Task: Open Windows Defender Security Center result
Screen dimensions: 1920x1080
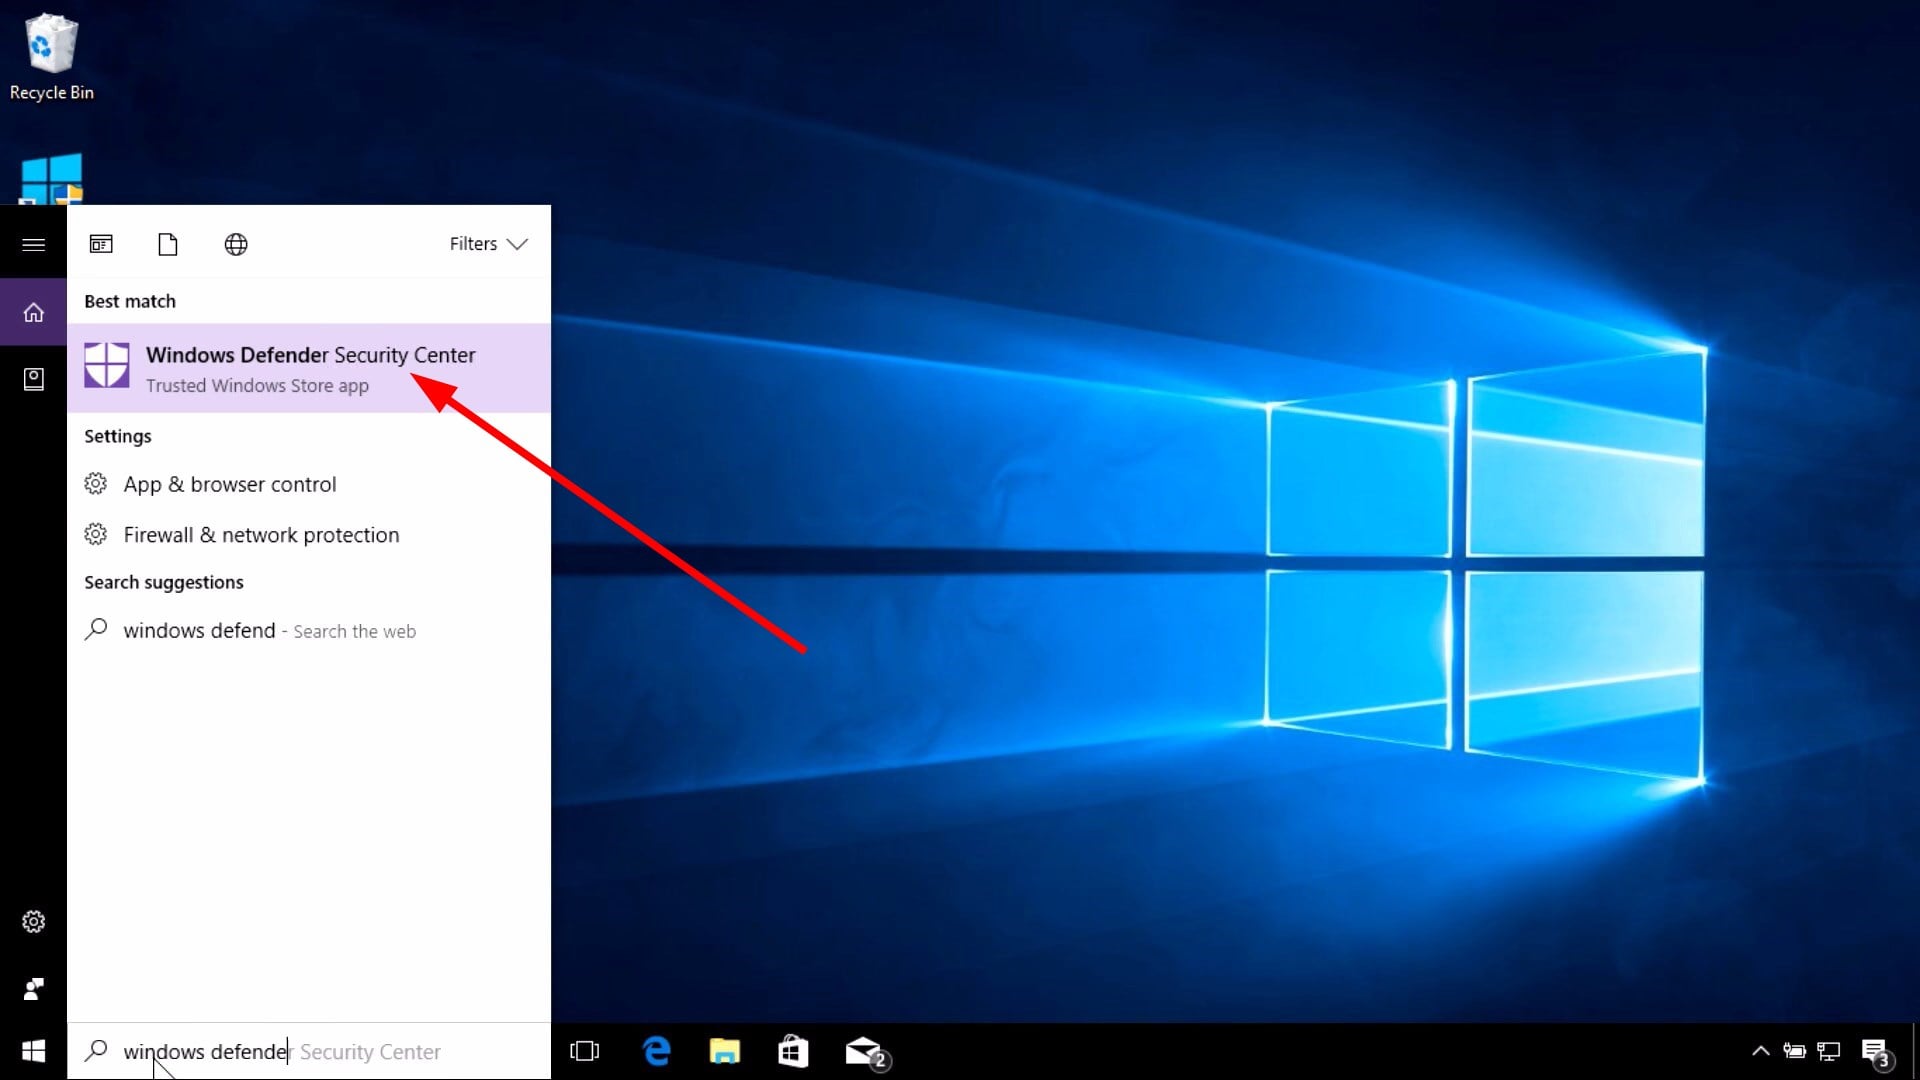Action: tap(309, 368)
